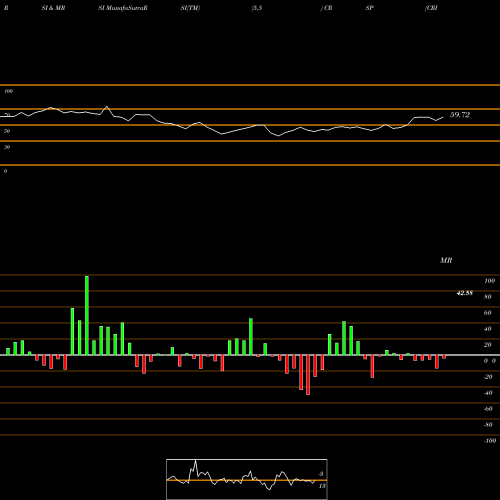The image size is (500, 500).
Task: Click the 42.58 MR value label
Action: [x=465, y=293]
